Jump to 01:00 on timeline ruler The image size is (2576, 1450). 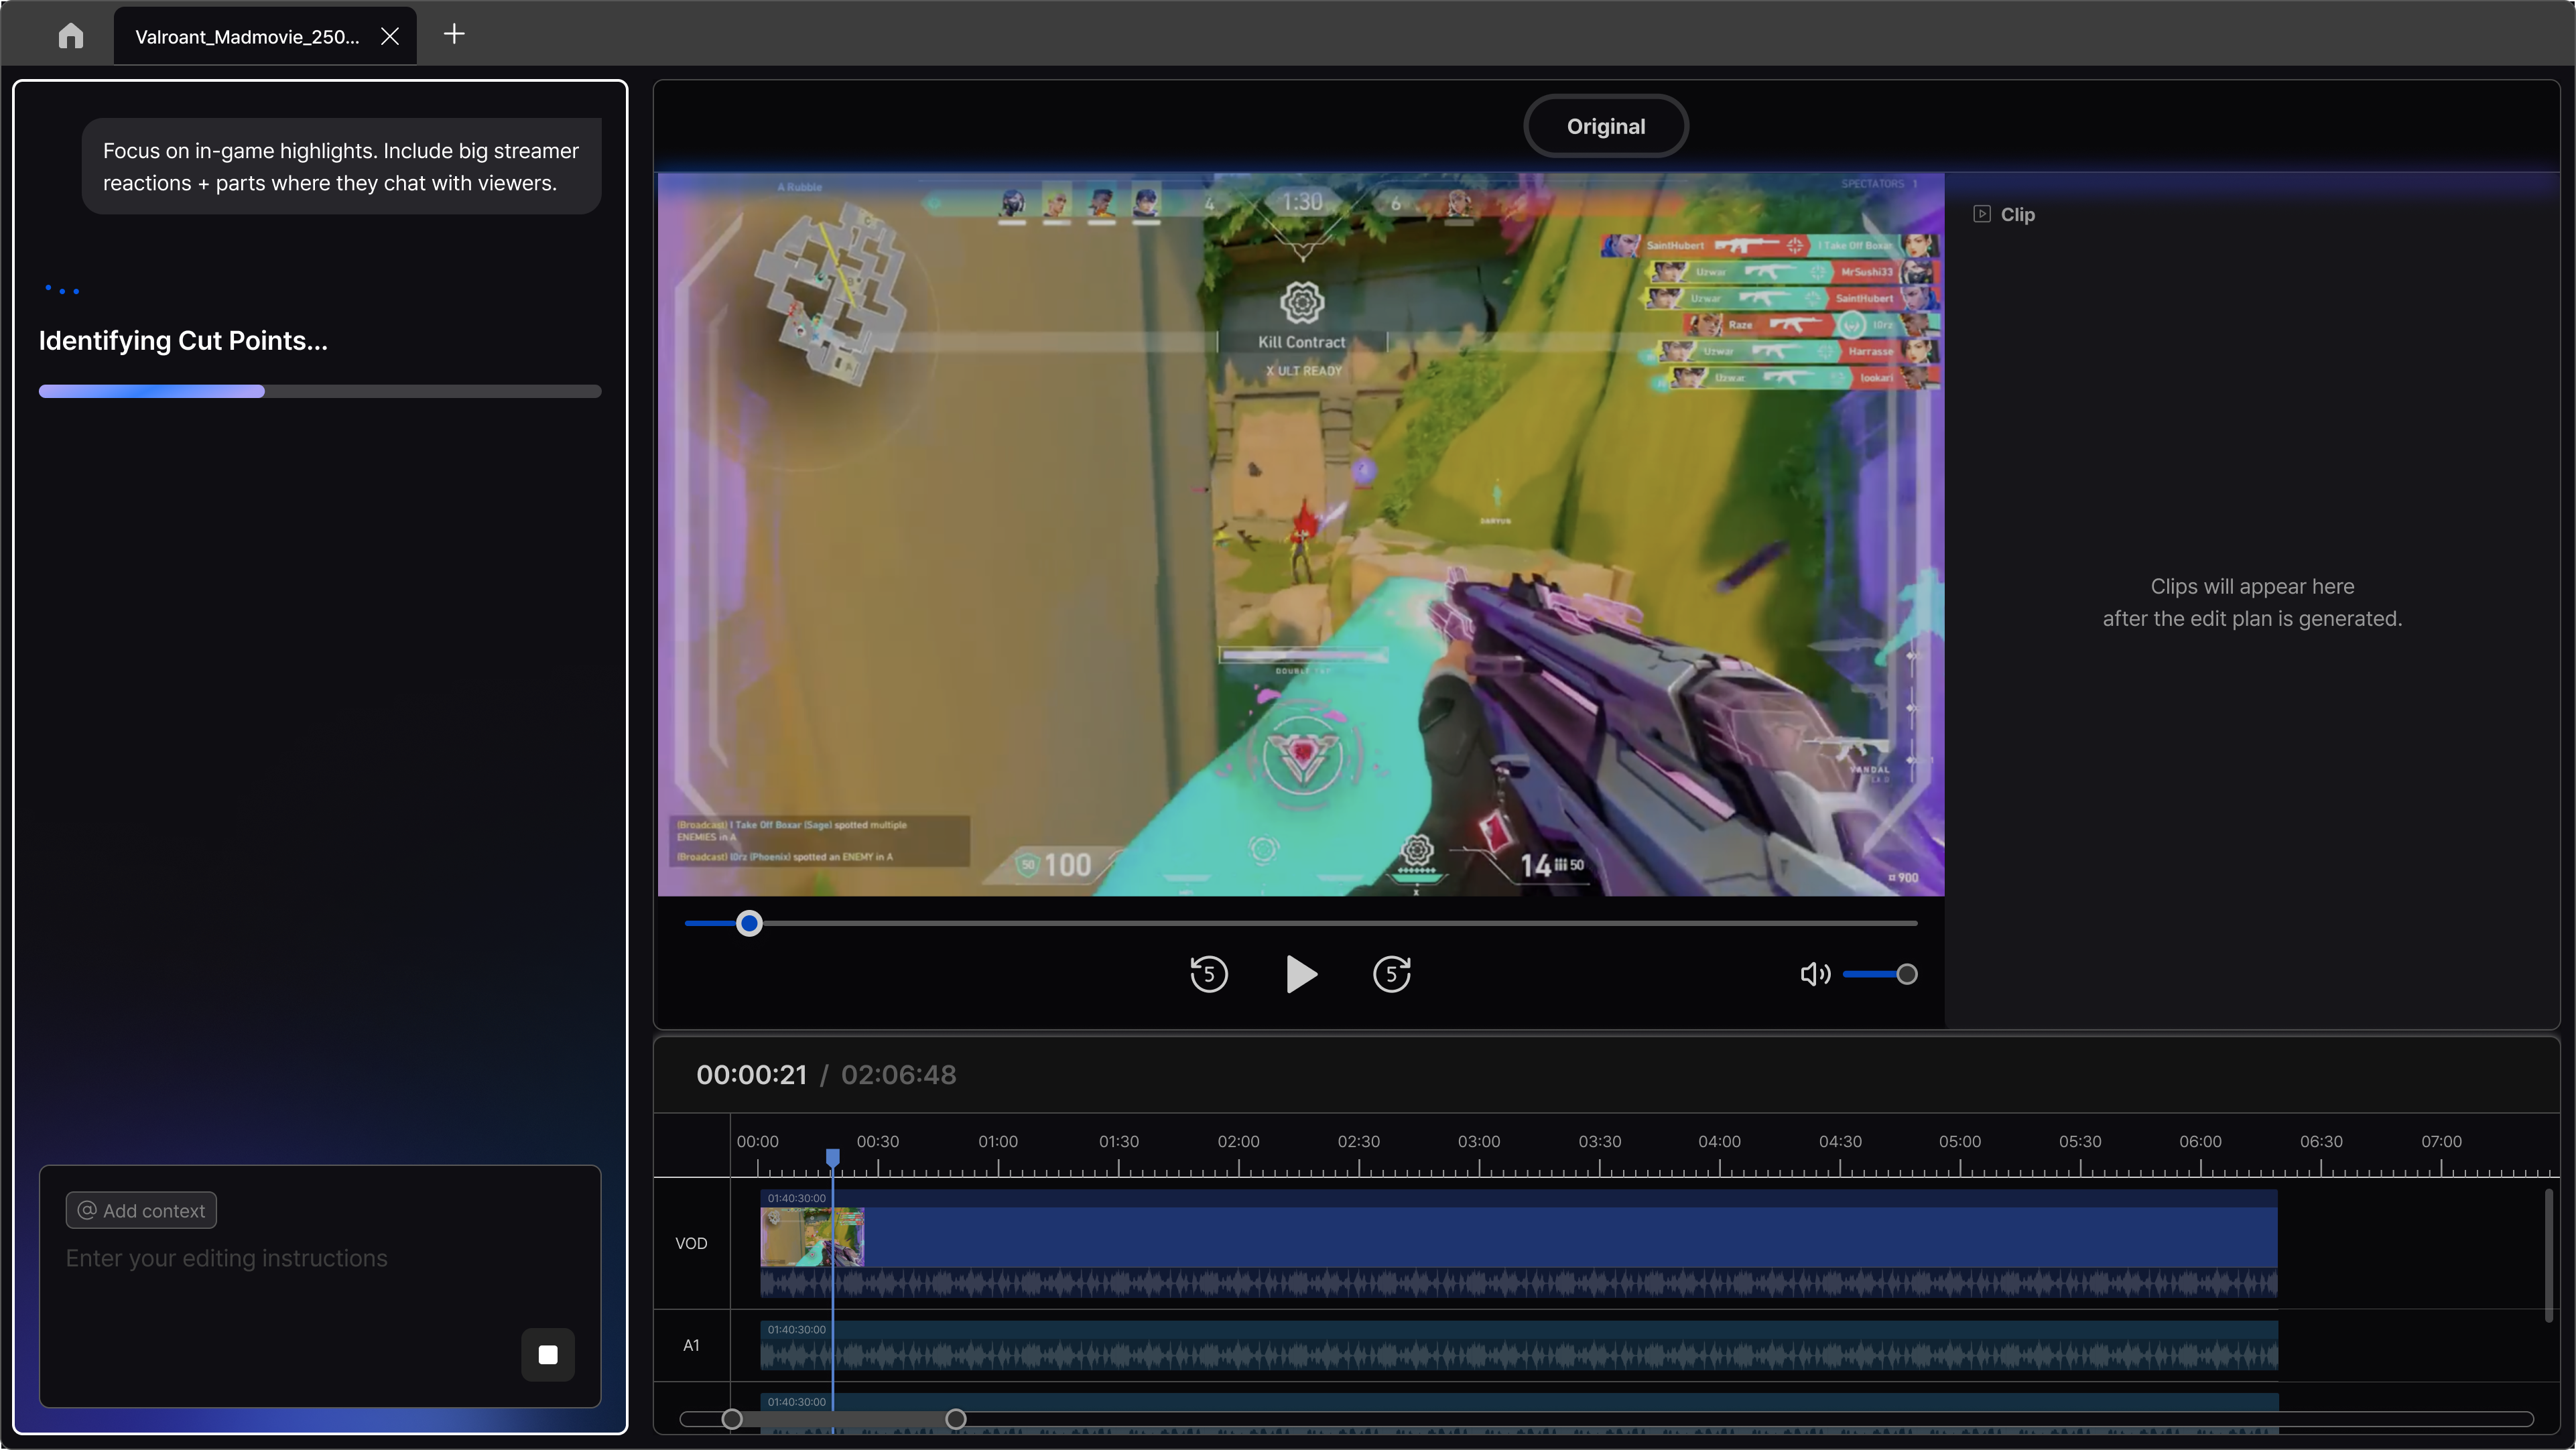click(998, 1141)
